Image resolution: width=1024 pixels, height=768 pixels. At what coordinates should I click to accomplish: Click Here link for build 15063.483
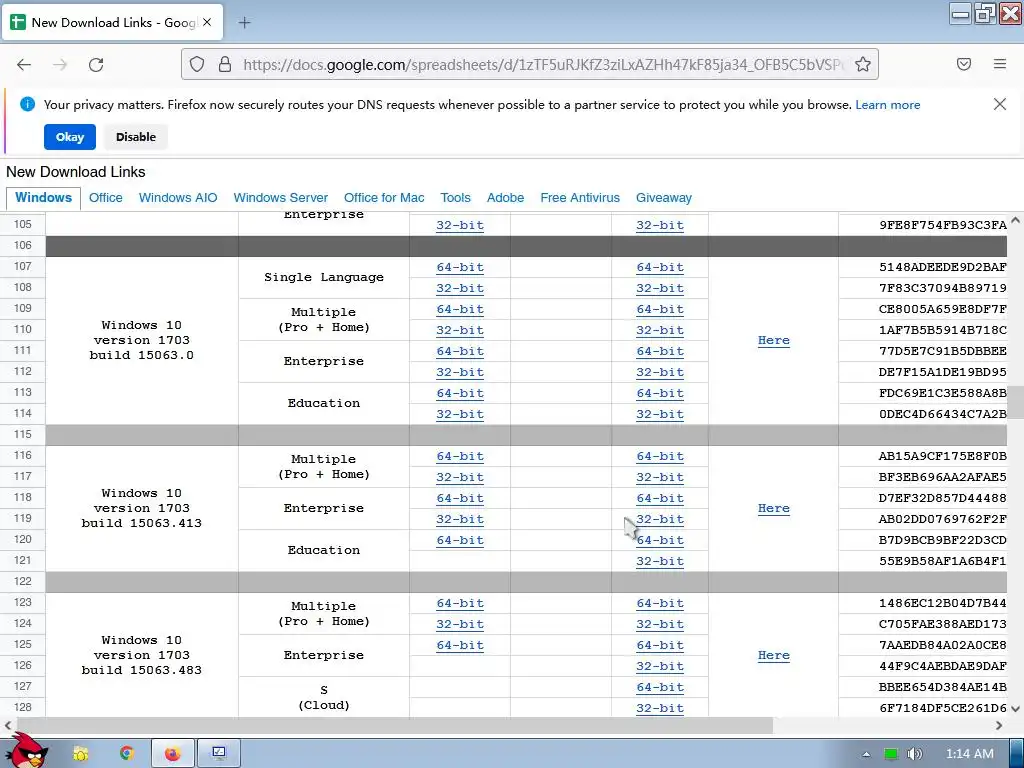click(x=774, y=655)
